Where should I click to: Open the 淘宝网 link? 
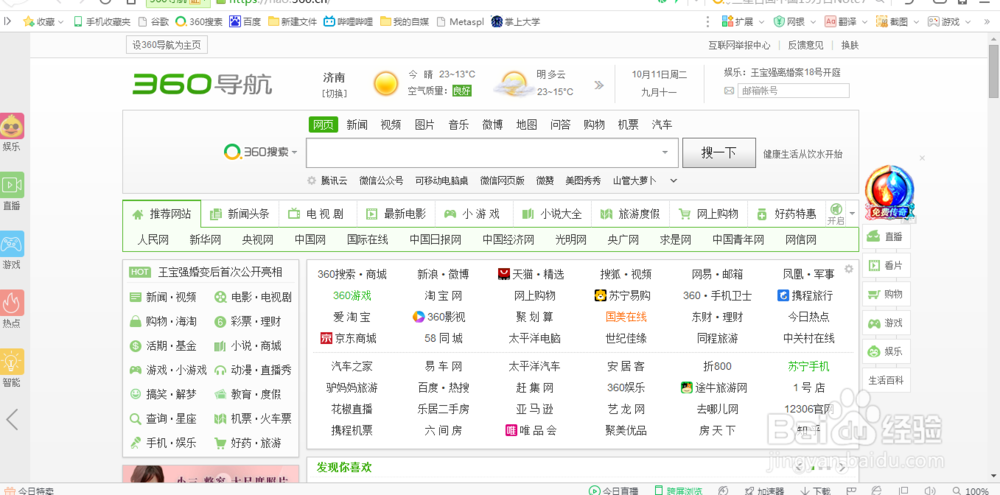click(x=443, y=295)
